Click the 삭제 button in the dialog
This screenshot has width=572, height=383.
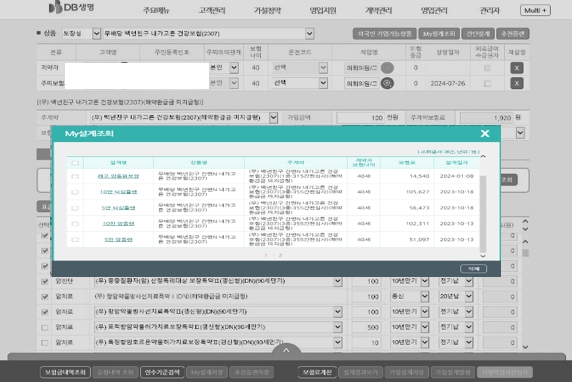[474, 269]
